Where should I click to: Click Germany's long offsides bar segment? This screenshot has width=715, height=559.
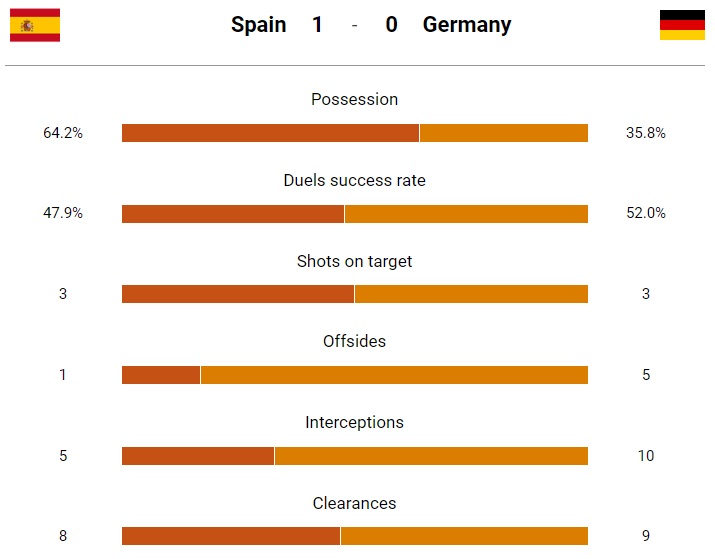[x=394, y=375]
